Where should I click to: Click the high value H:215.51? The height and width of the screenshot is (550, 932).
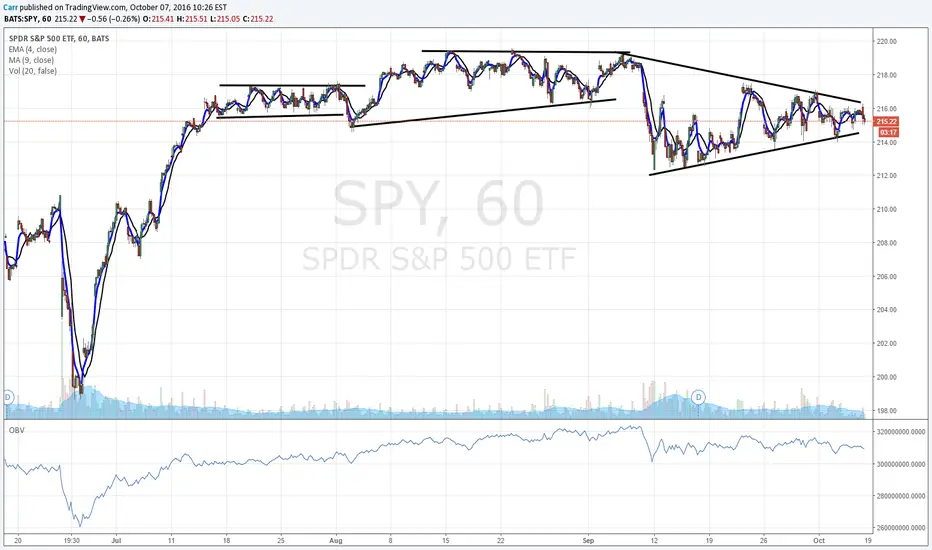point(192,19)
